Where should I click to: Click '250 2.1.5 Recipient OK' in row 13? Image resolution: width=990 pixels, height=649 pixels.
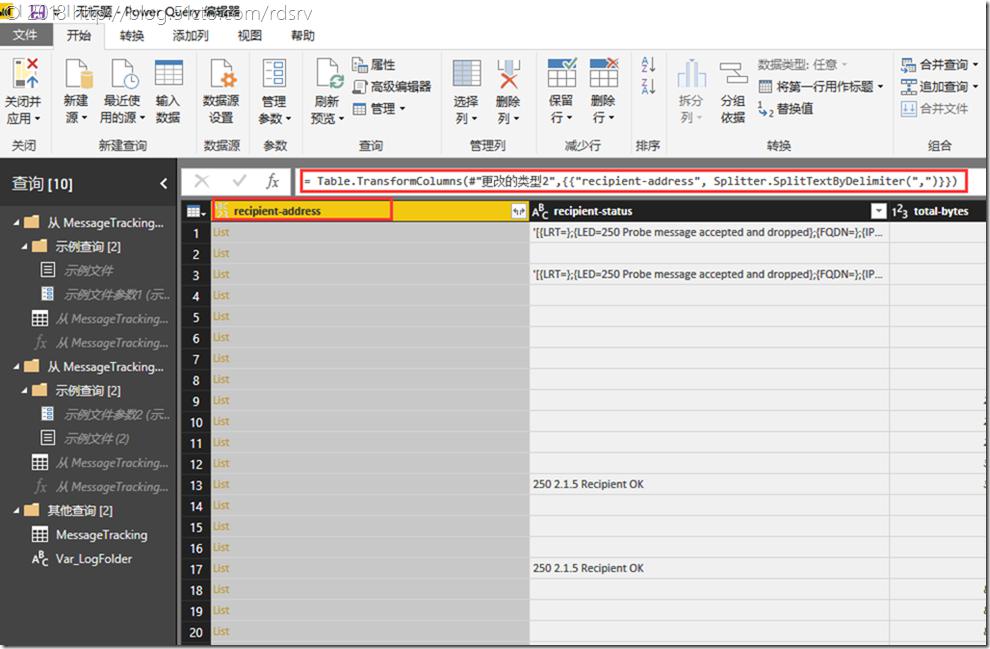click(x=588, y=484)
